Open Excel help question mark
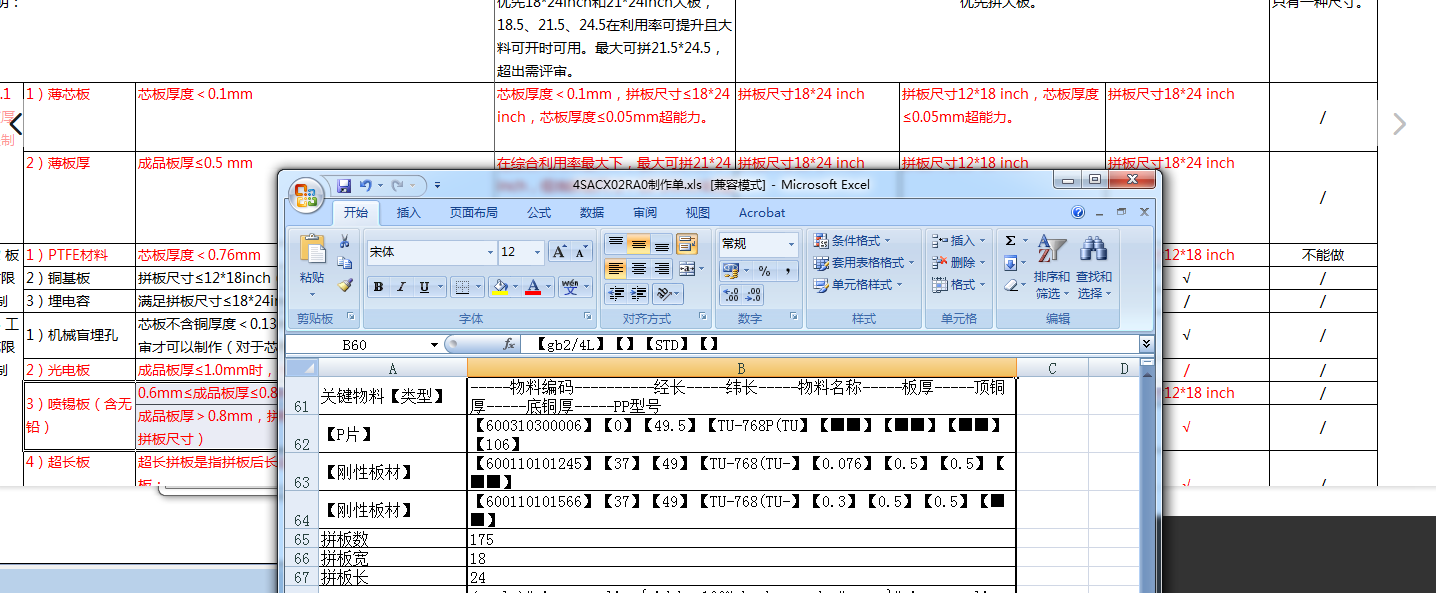1436x593 pixels. tap(1078, 212)
